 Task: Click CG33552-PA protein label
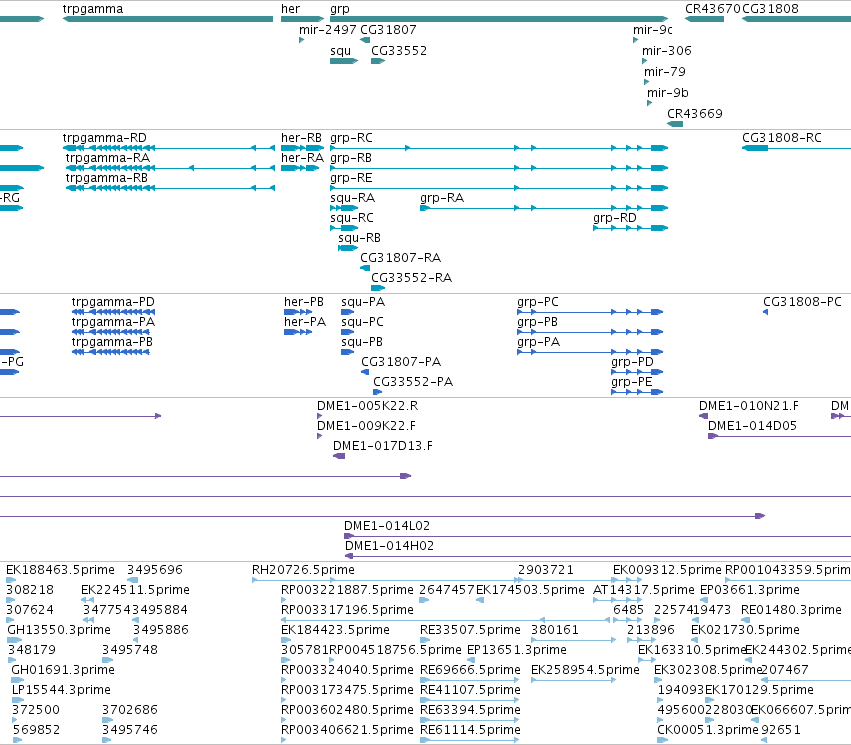pyautogui.click(x=413, y=382)
